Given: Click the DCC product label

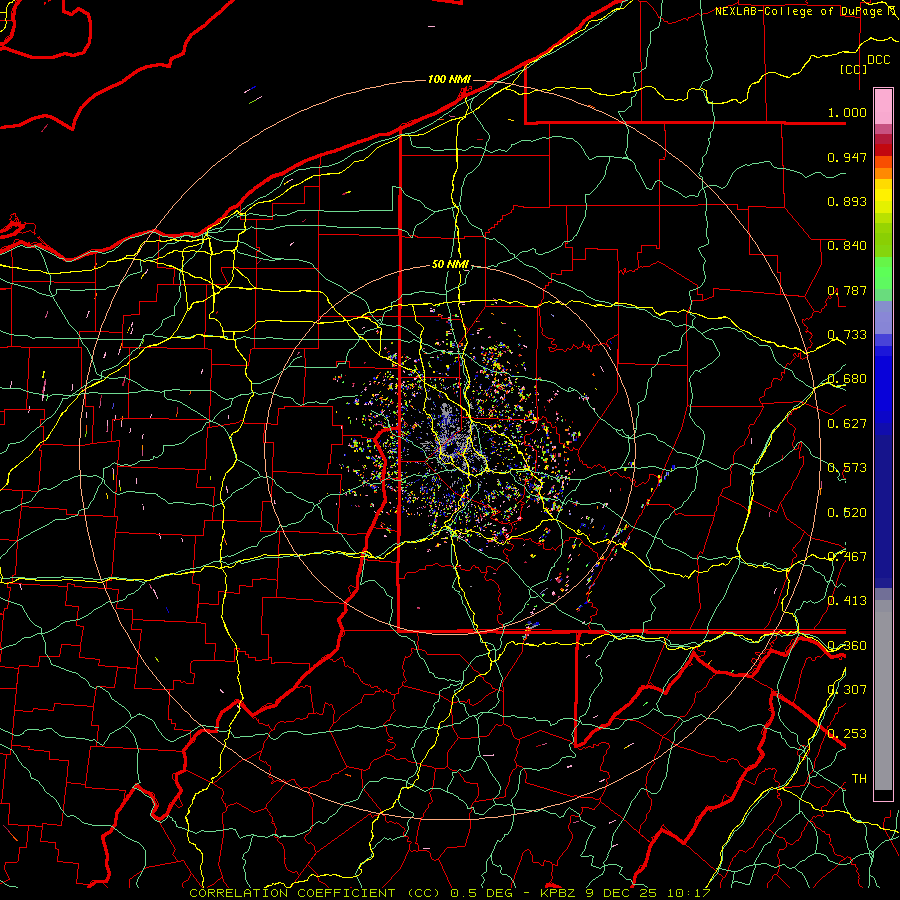Looking at the screenshot, I should point(878,60).
